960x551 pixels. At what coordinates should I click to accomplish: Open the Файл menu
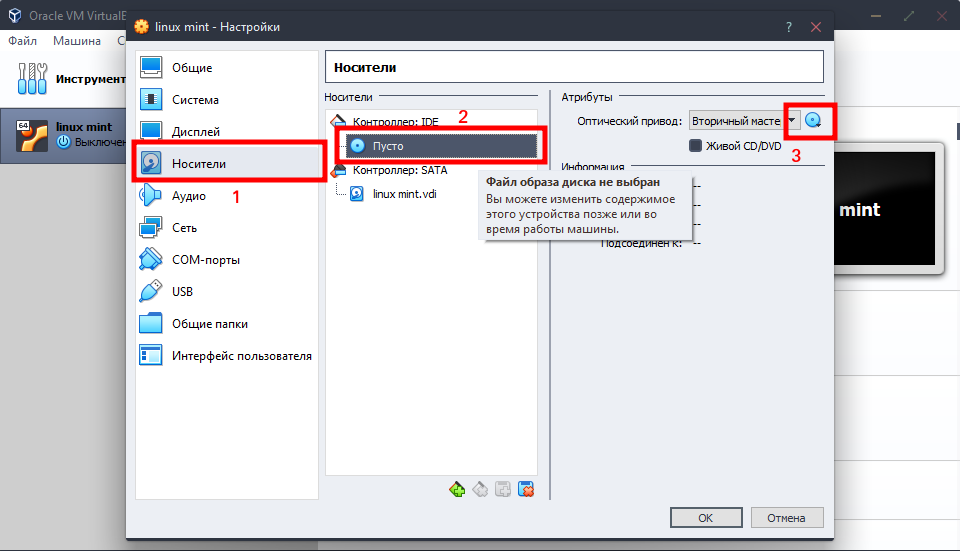tap(22, 41)
